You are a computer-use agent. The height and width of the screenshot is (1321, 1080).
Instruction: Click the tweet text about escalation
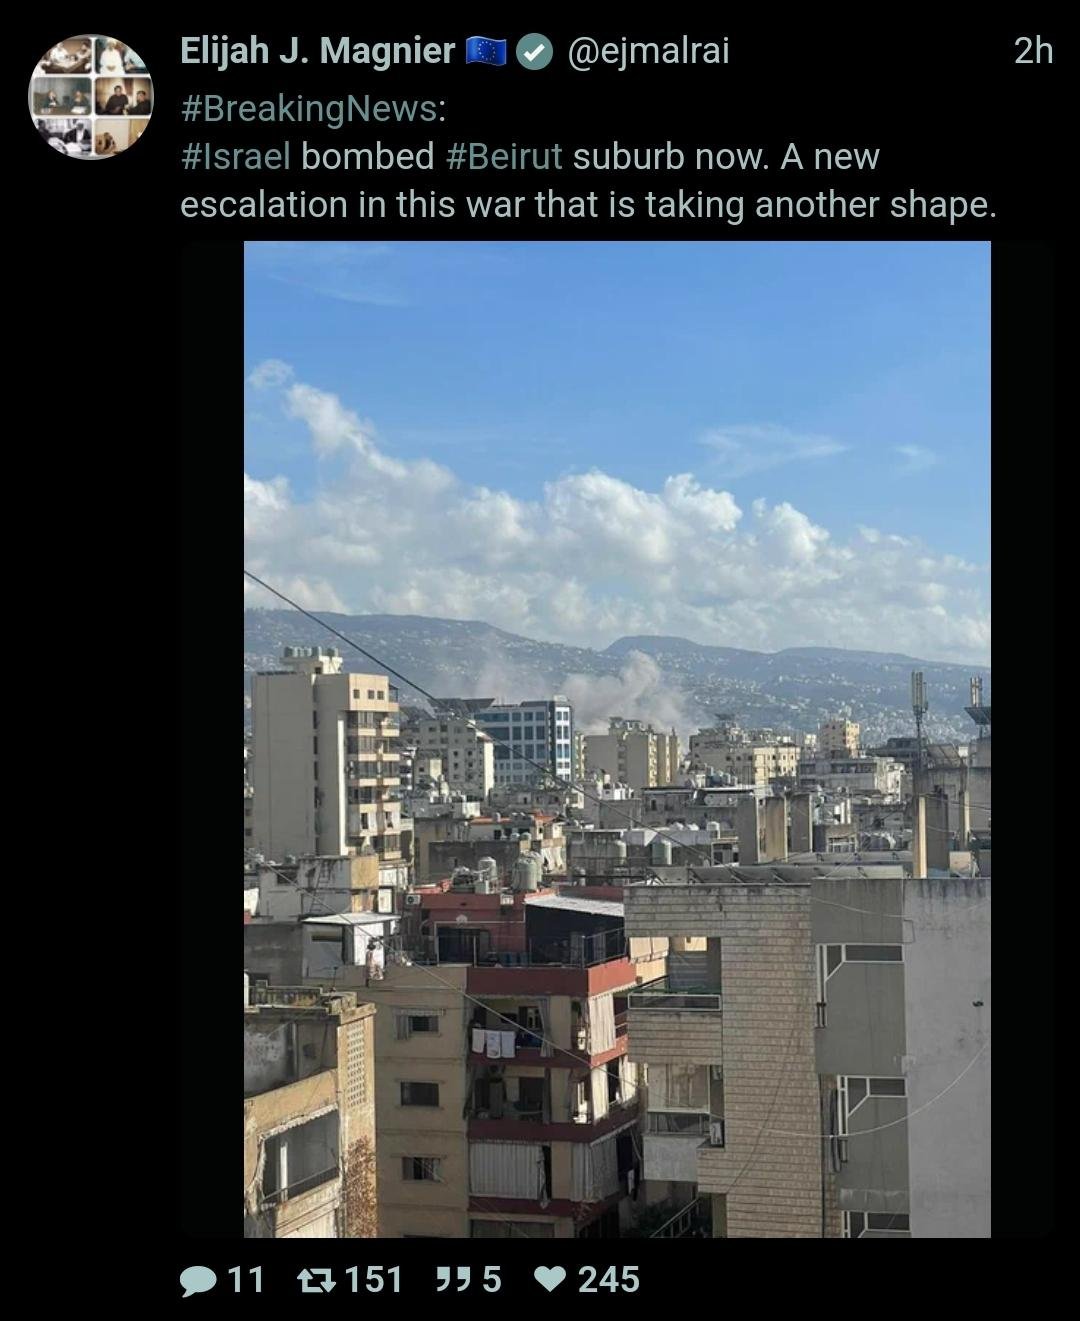click(588, 181)
